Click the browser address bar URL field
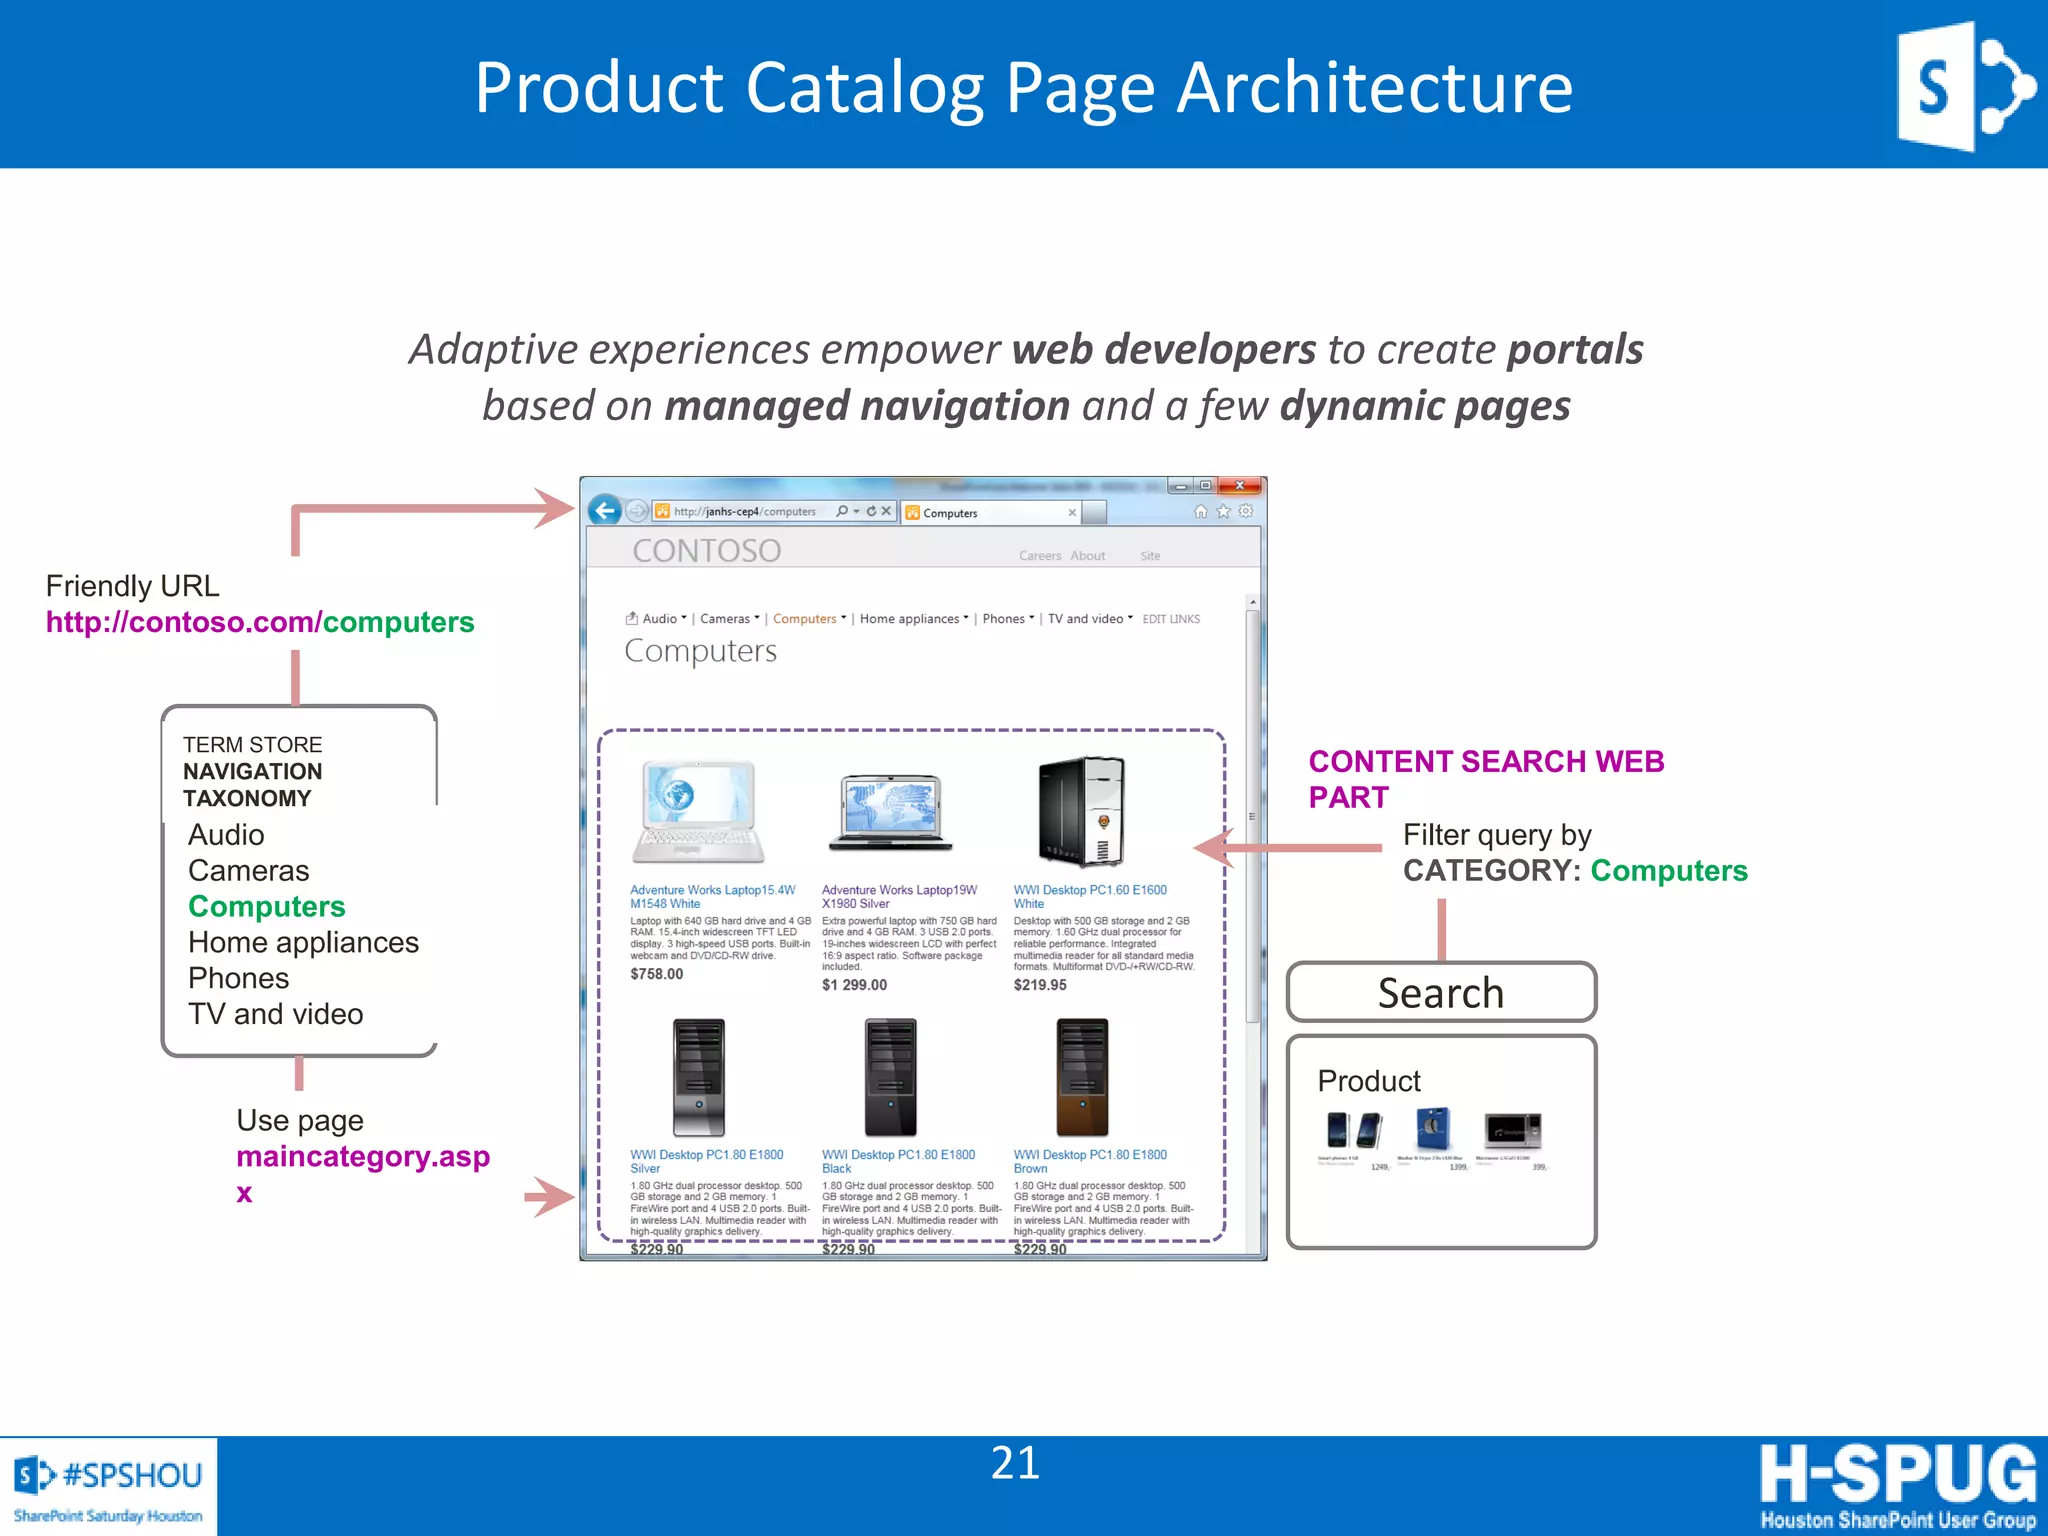This screenshot has width=2048, height=1536. [x=745, y=512]
